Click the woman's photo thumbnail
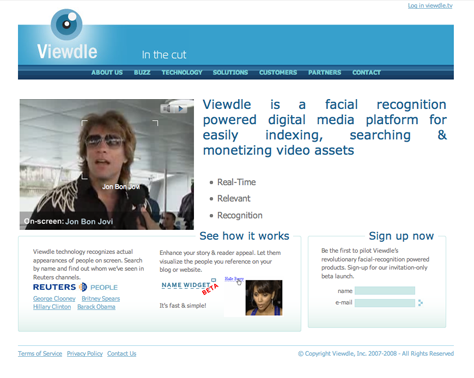474x378 pixels. (x=264, y=298)
